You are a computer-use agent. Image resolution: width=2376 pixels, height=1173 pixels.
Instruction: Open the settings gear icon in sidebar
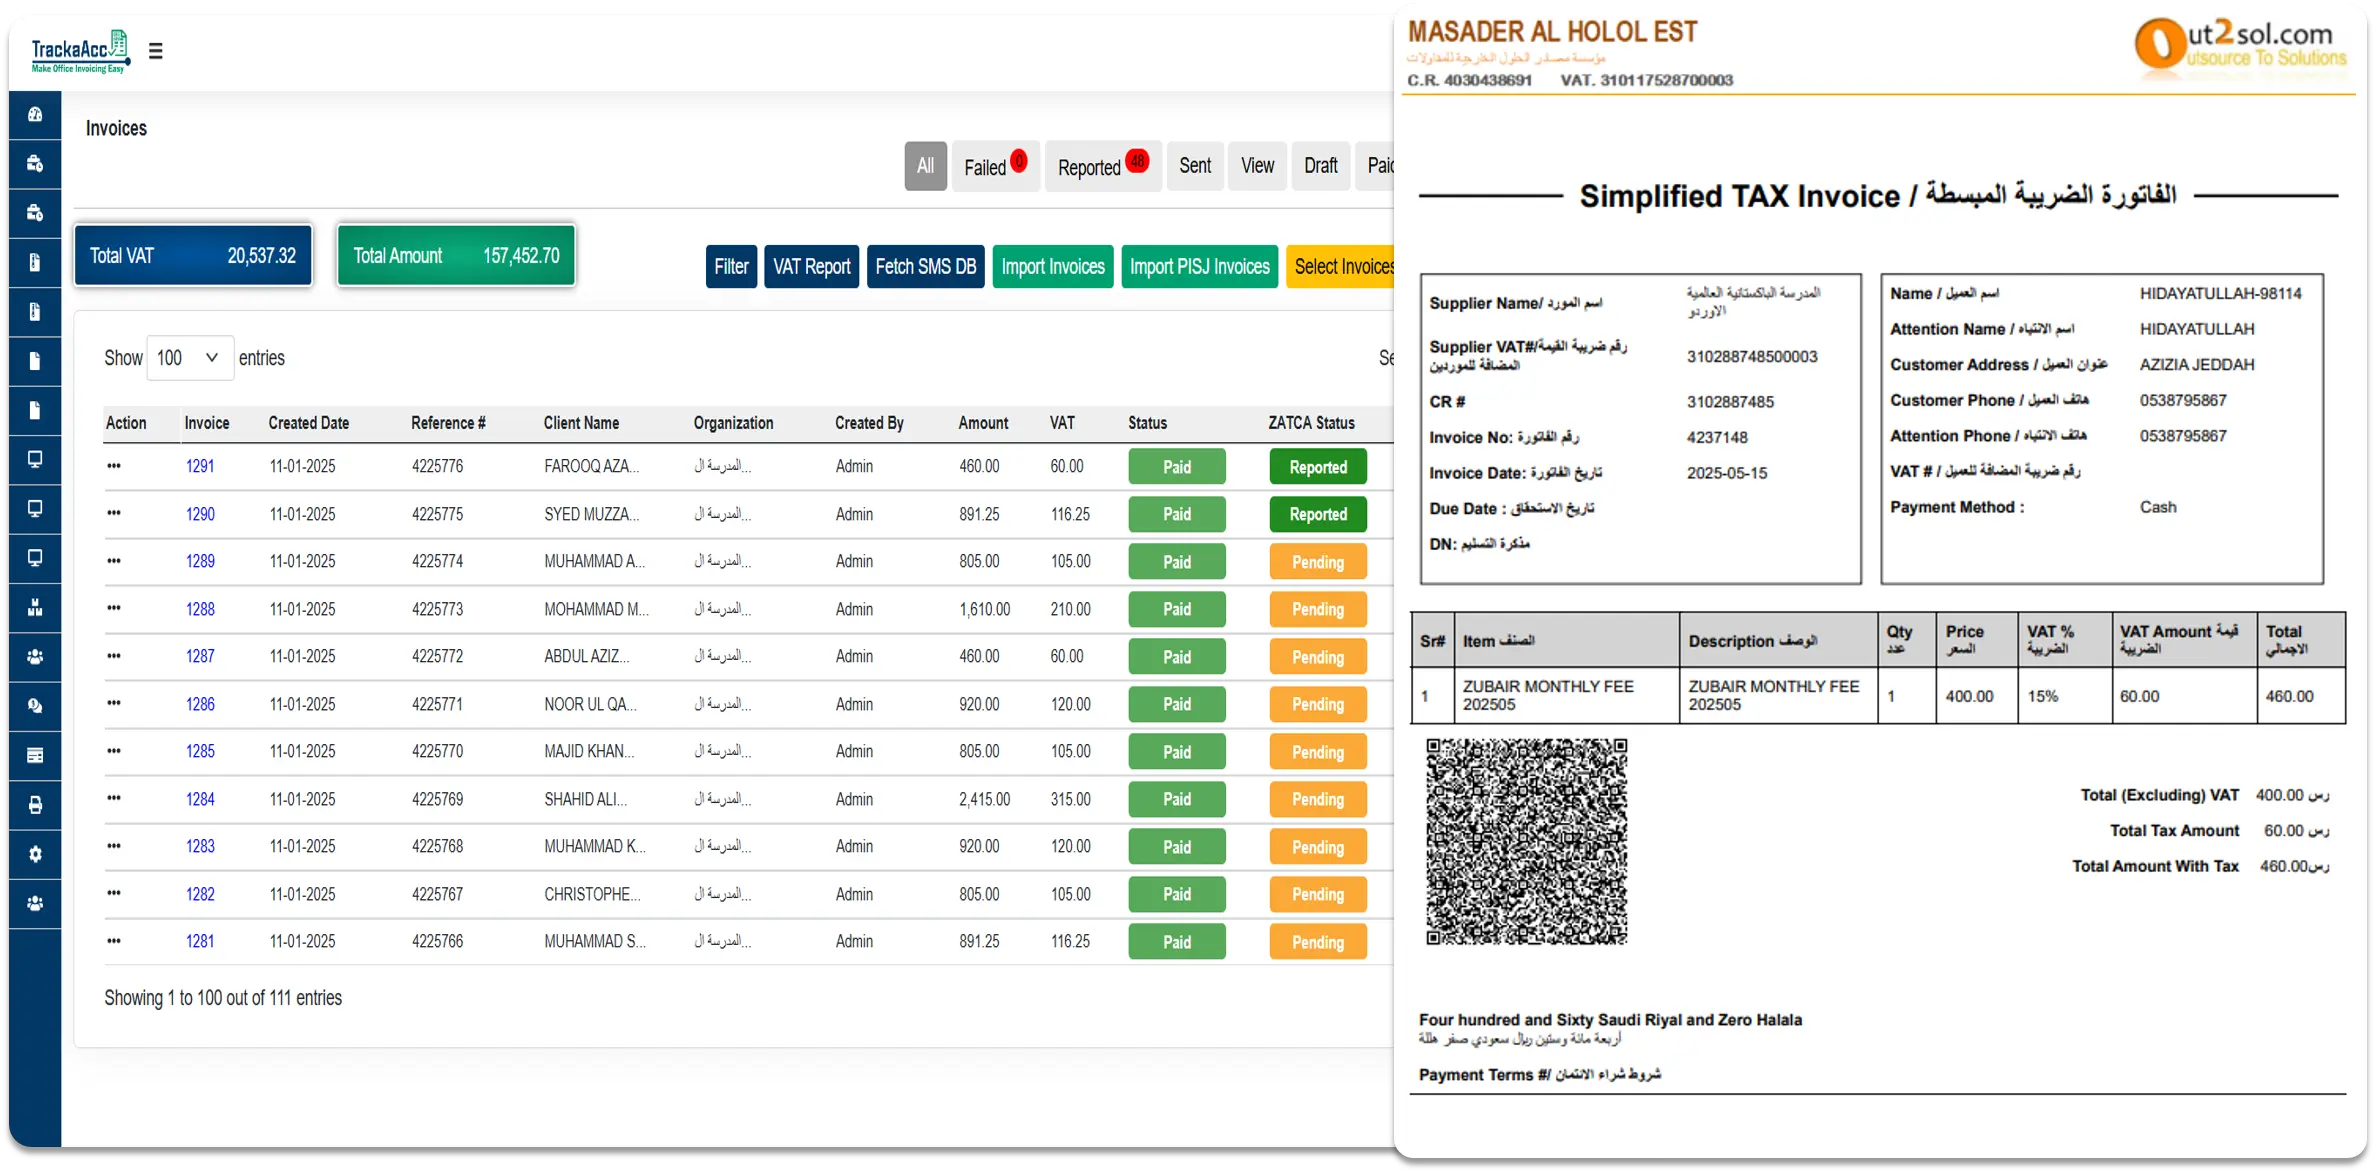(x=35, y=854)
